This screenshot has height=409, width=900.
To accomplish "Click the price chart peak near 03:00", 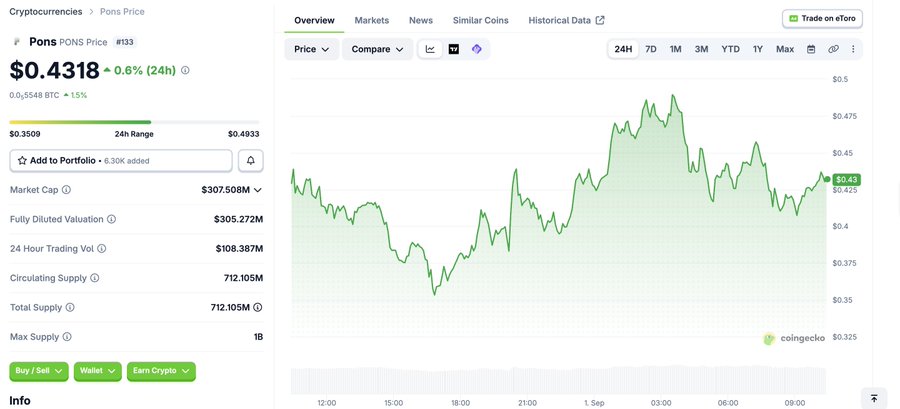I will click(x=672, y=96).
